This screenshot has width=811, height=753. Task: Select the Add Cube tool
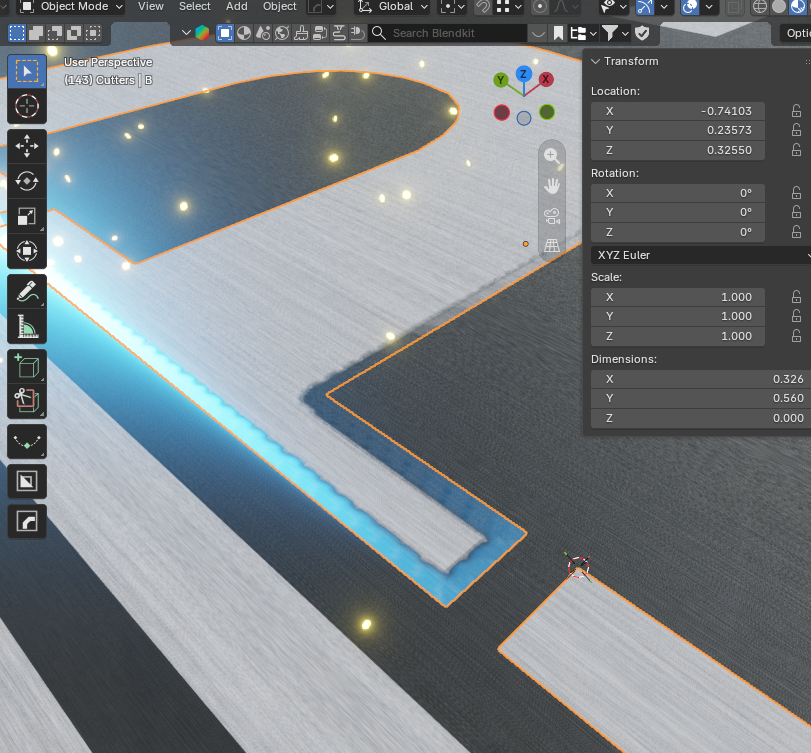click(x=27, y=367)
